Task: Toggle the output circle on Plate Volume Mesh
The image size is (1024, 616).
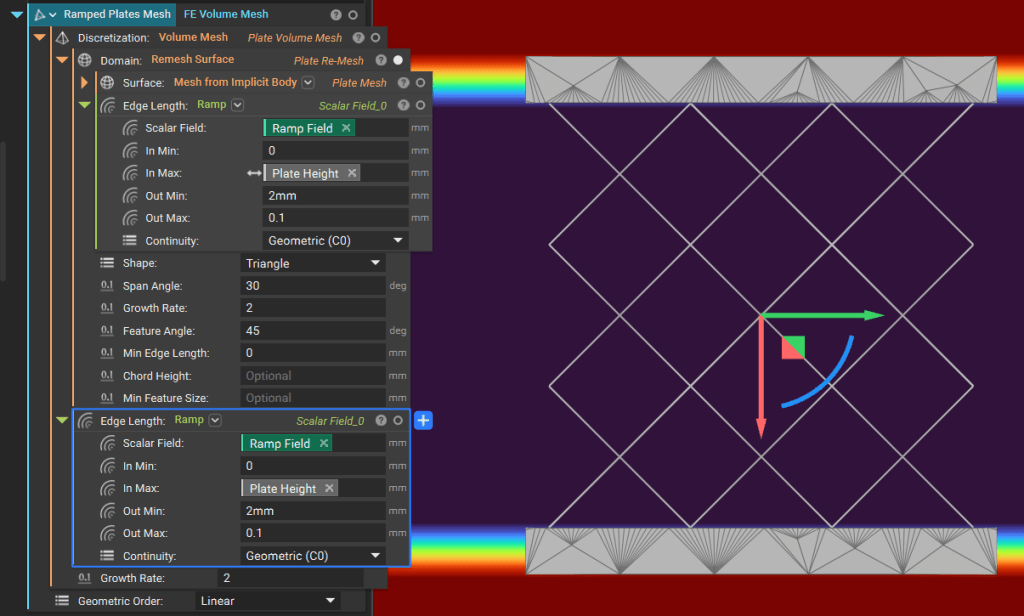Action: 375,38
